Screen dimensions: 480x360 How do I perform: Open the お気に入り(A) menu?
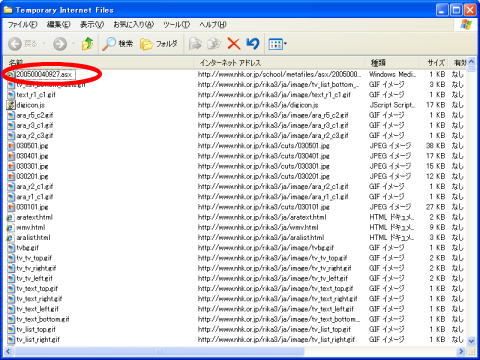click(134, 25)
